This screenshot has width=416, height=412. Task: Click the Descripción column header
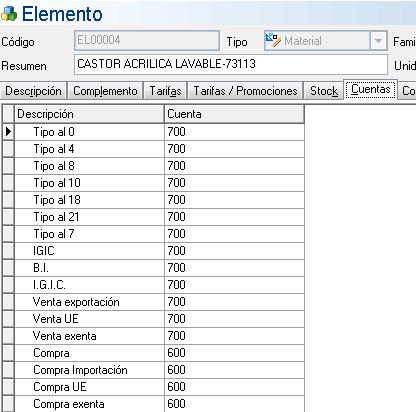click(89, 114)
